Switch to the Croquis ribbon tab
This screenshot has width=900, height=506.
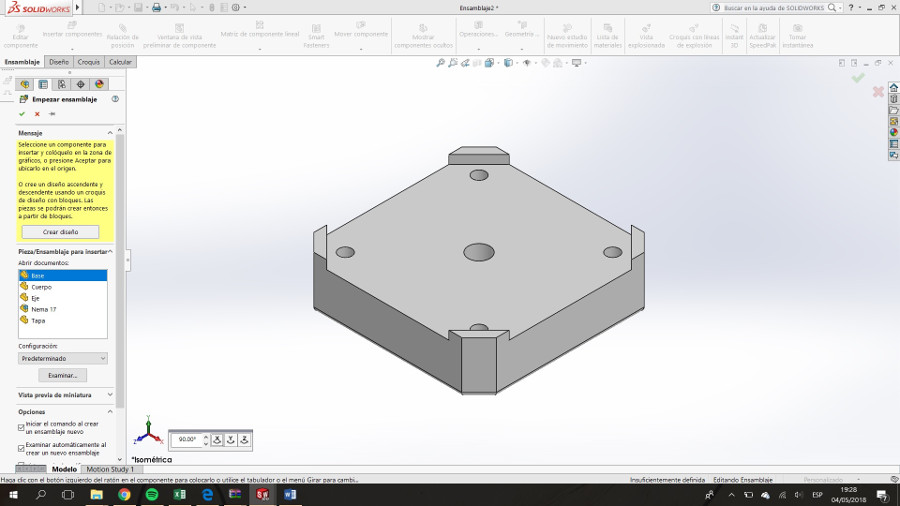coord(88,62)
